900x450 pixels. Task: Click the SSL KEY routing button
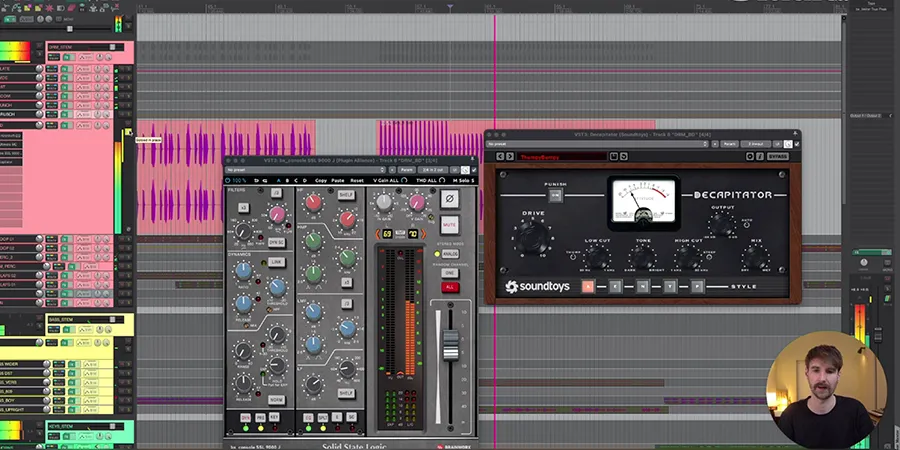tap(274, 418)
